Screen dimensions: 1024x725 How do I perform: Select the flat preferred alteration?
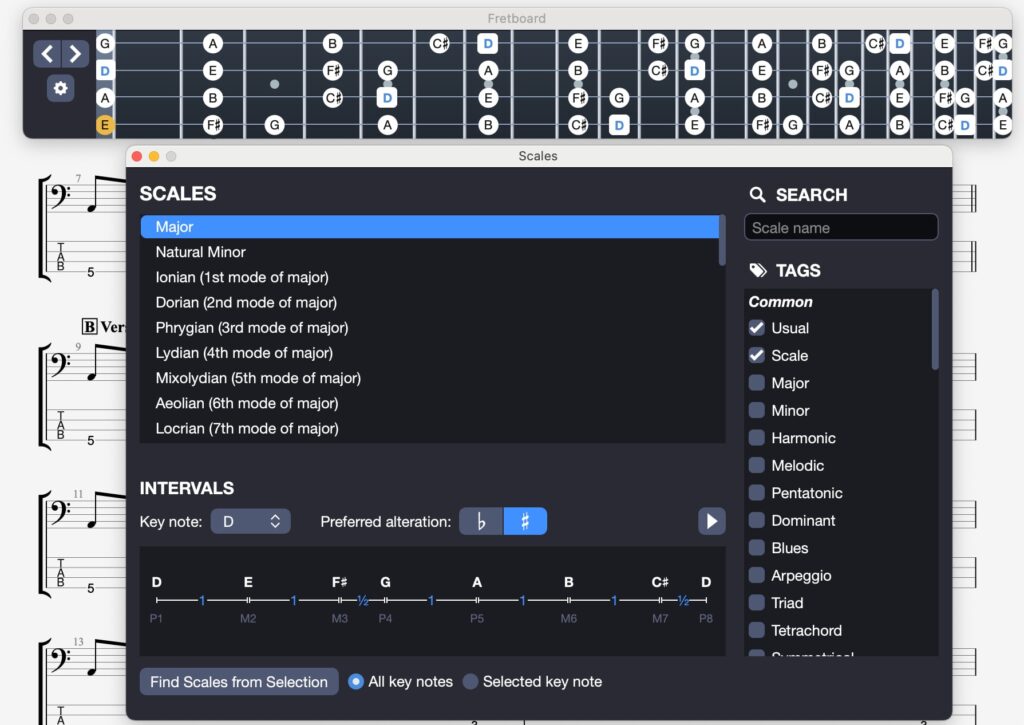[x=481, y=521]
